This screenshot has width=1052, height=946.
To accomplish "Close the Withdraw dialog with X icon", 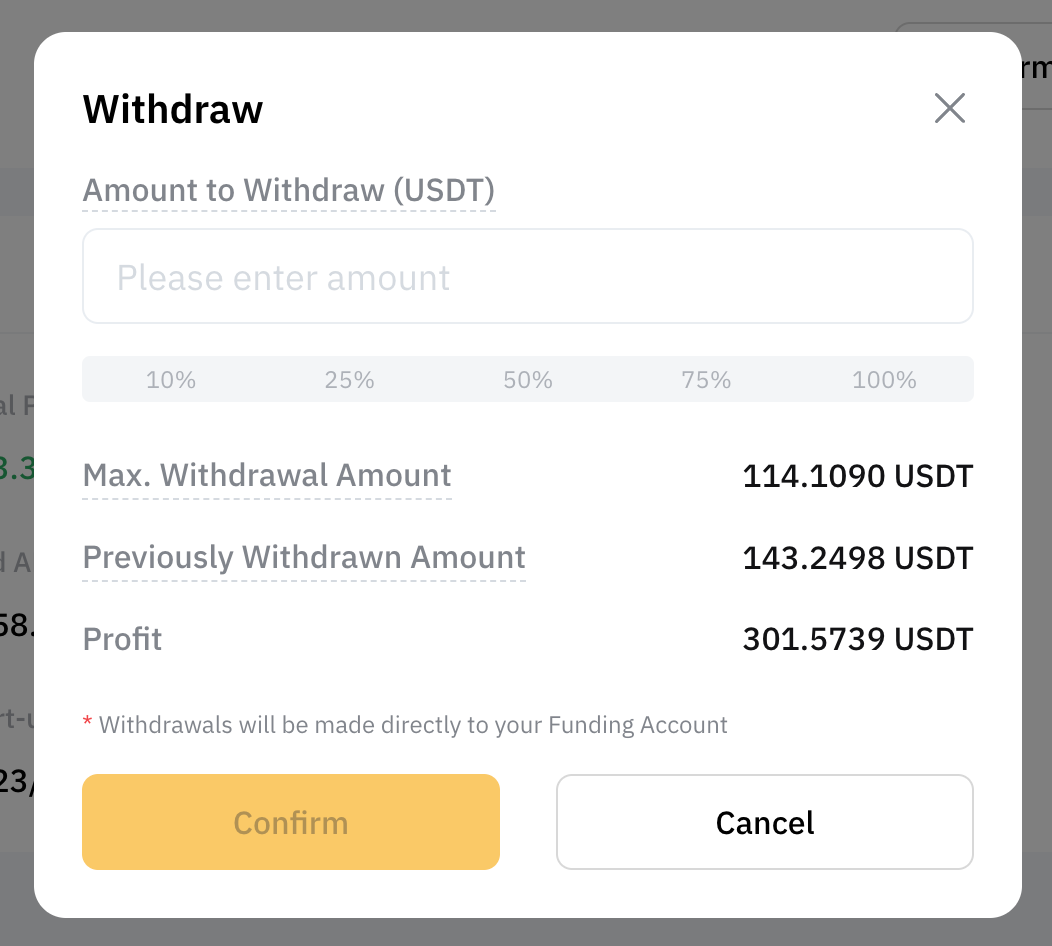I will click(x=949, y=108).
